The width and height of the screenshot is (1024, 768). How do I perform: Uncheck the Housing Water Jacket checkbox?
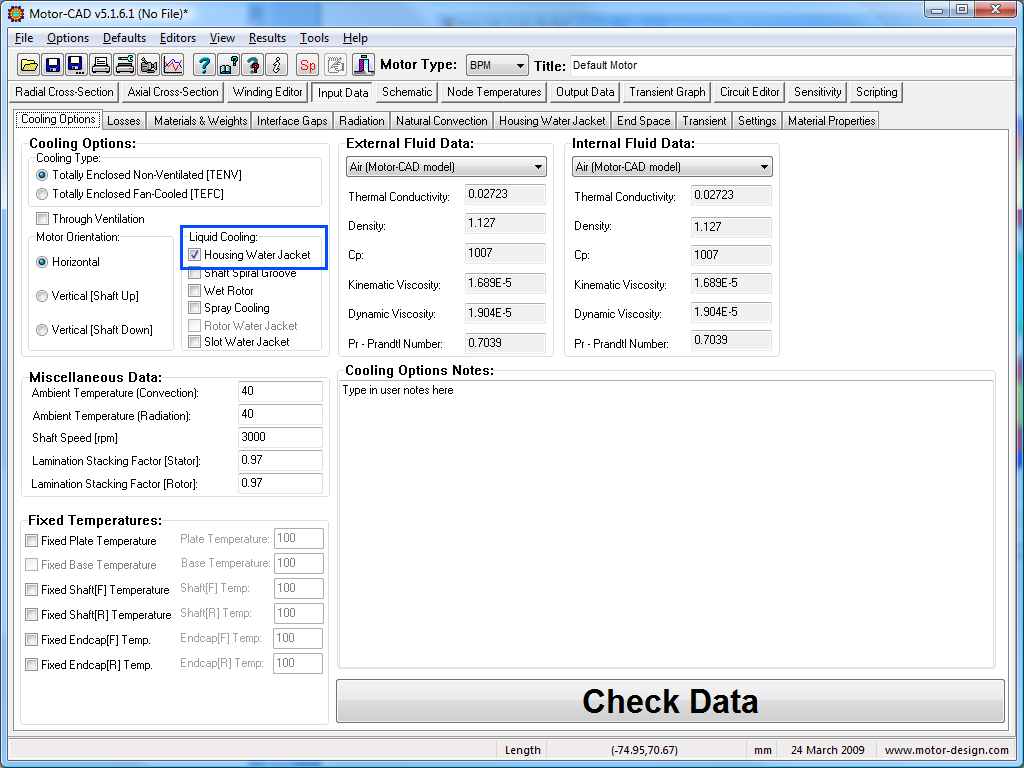click(195, 255)
